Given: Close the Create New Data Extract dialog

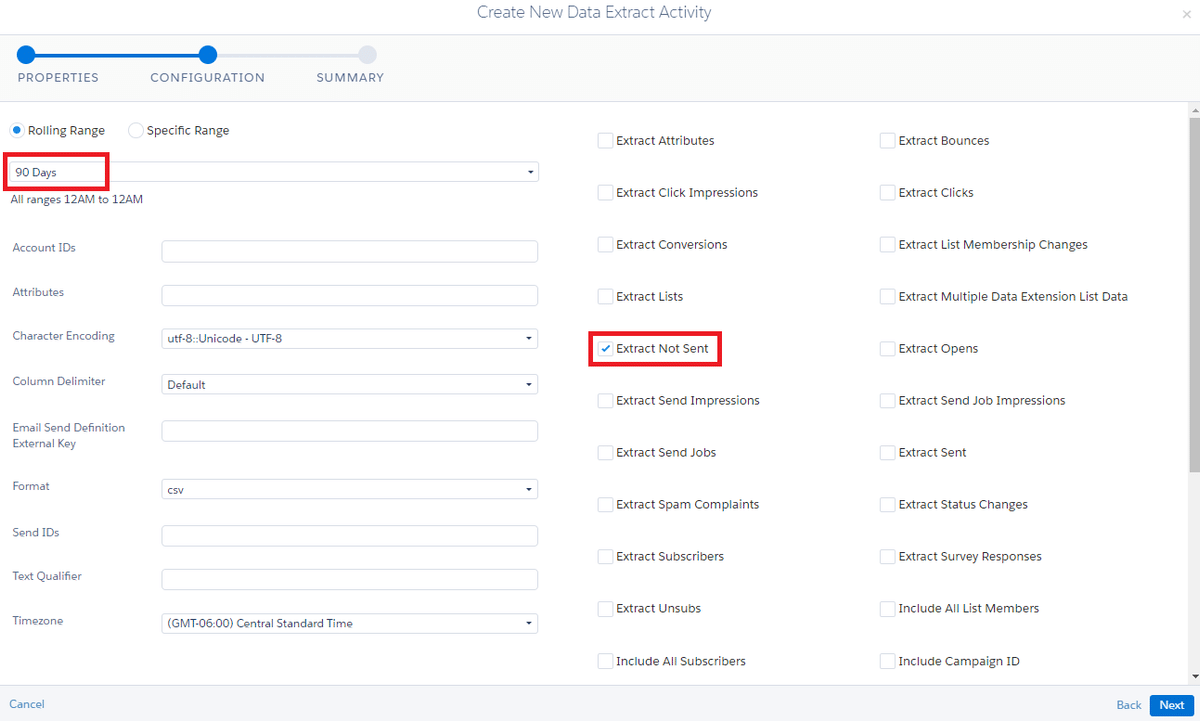Looking at the screenshot, I should click(x=1186, y=14).
